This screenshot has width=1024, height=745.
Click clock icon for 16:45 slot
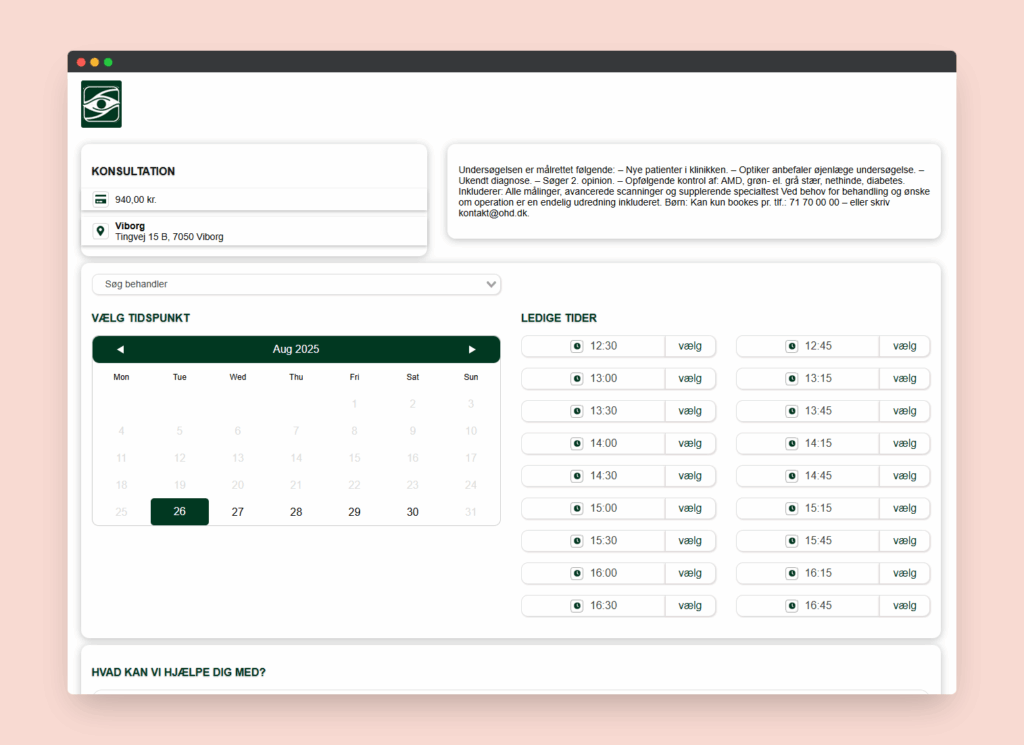[x=792, y=606]
